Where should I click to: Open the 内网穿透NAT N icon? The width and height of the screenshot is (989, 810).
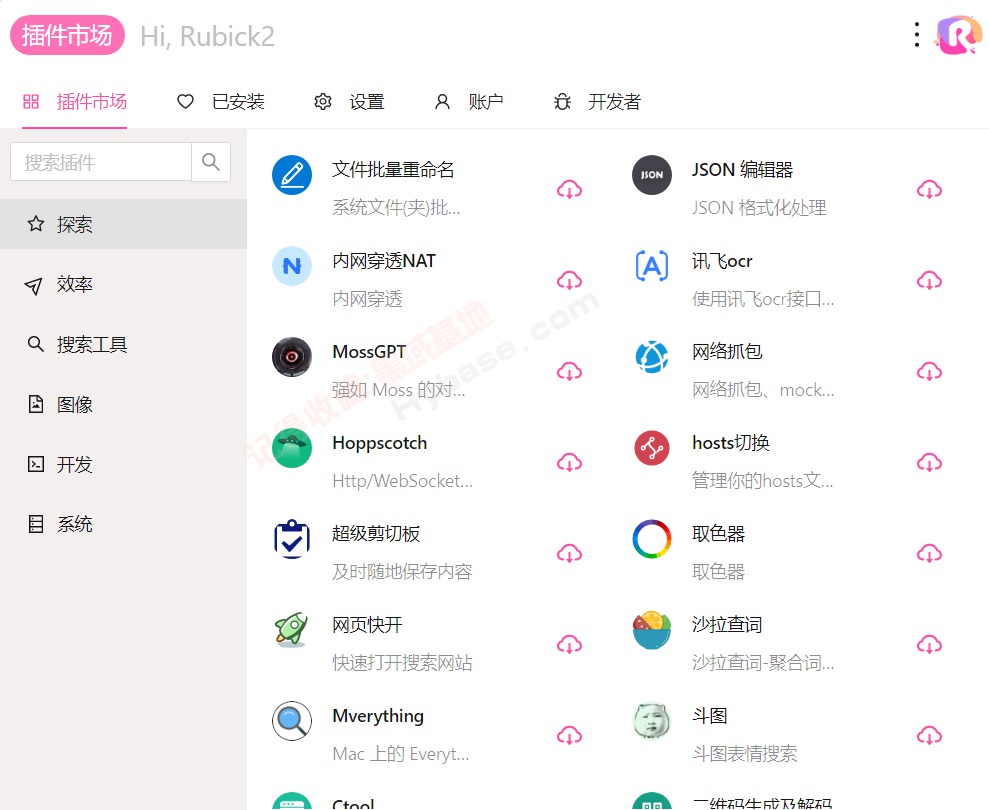point(292,266)
